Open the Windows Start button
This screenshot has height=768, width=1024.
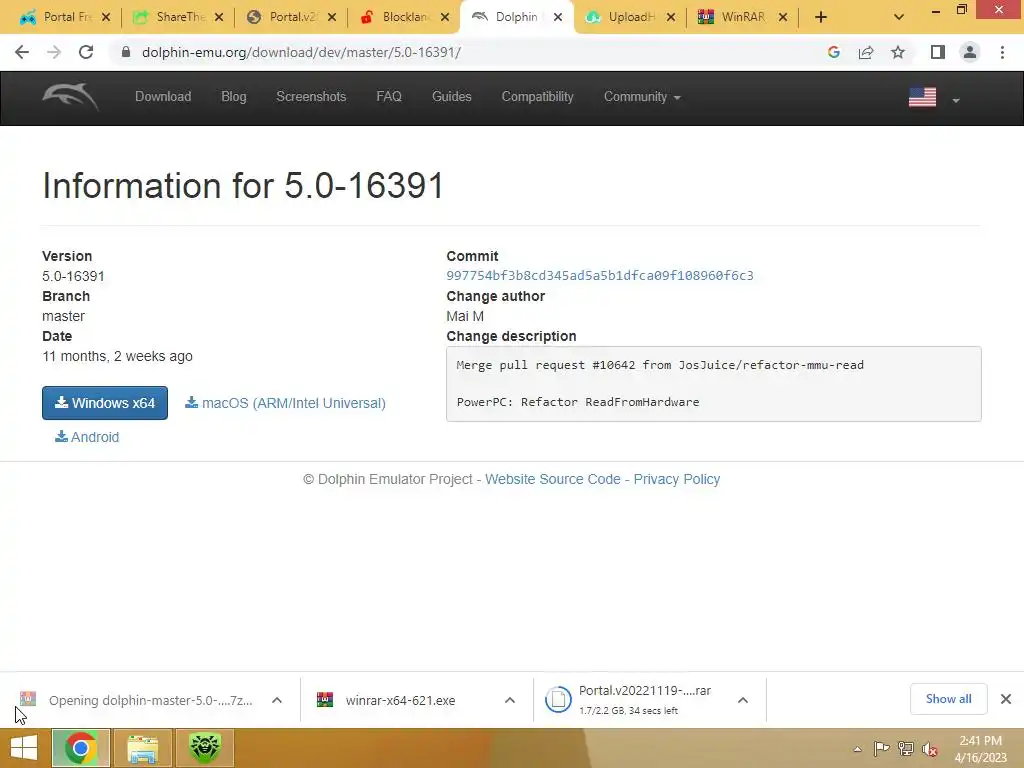tap(24, 748)
